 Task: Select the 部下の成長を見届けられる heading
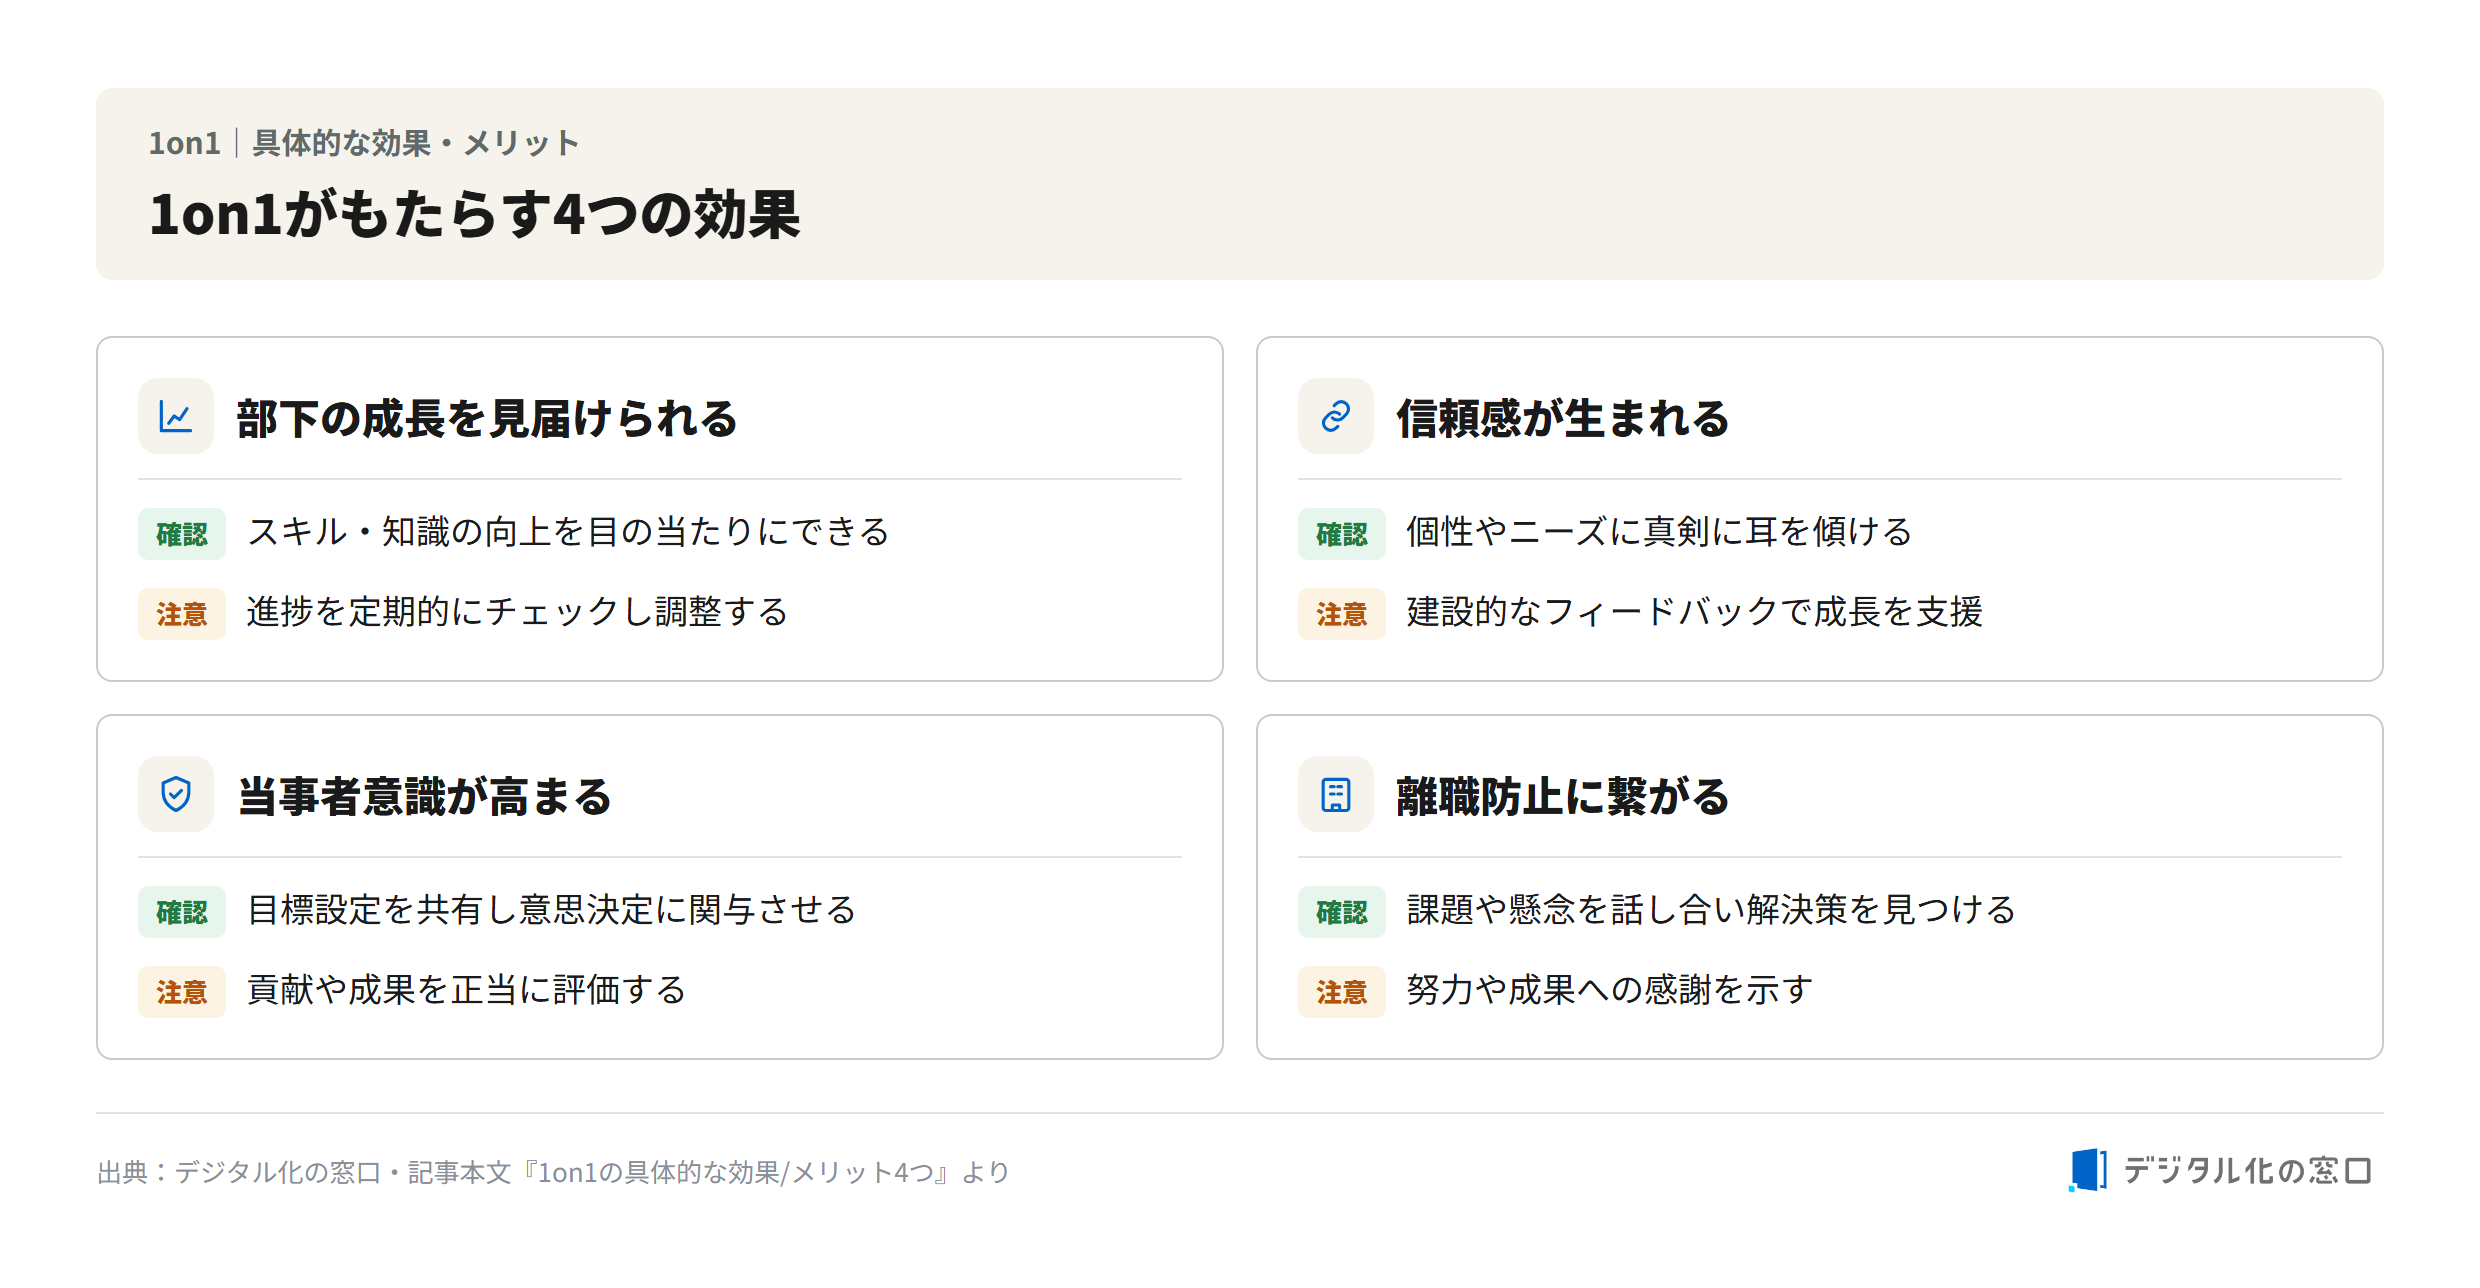pyautogui.click(x=487, y=418)
